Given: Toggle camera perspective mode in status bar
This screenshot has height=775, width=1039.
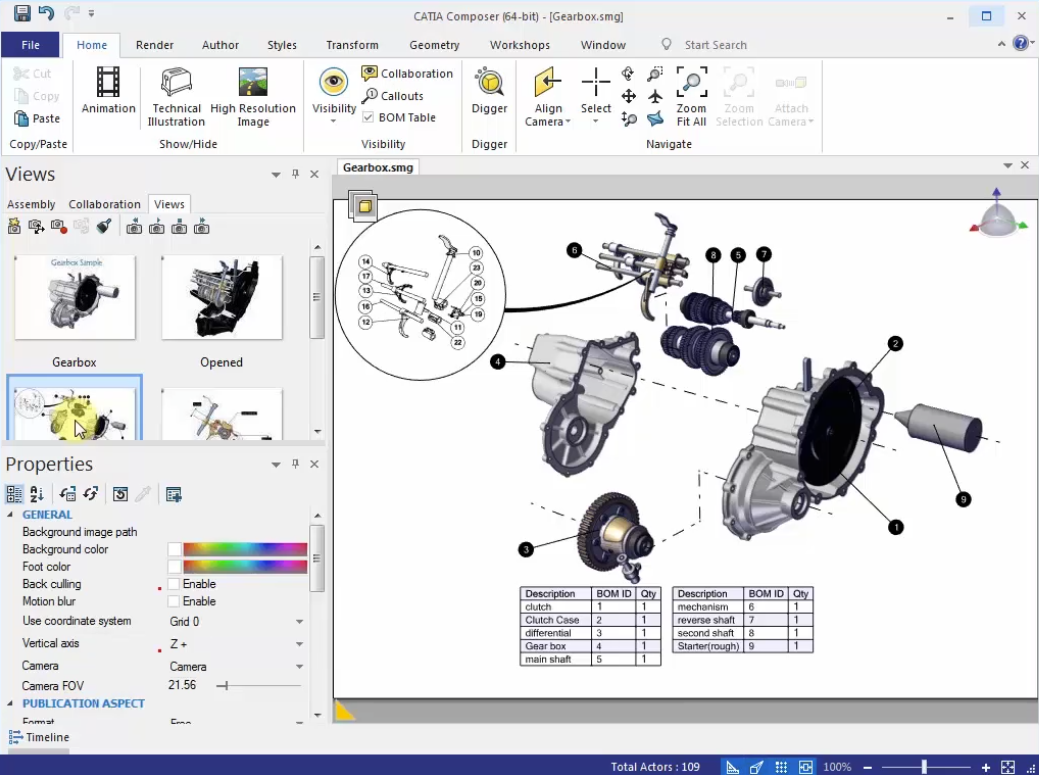Looking at the screenshot, I should pos(756,767).
